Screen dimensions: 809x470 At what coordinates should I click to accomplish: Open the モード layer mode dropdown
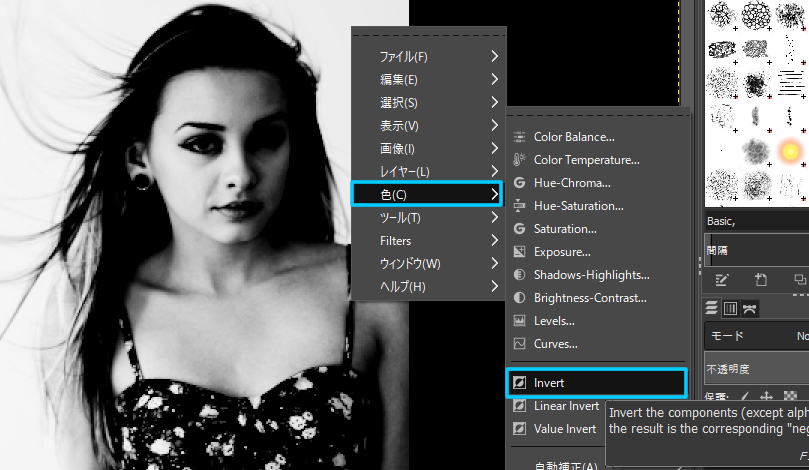(x=756, y=336)
